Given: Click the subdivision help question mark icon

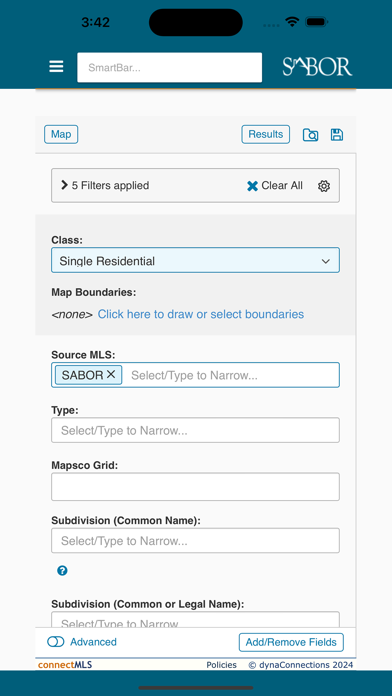Looking at the screenshot, I should (62, 571).
